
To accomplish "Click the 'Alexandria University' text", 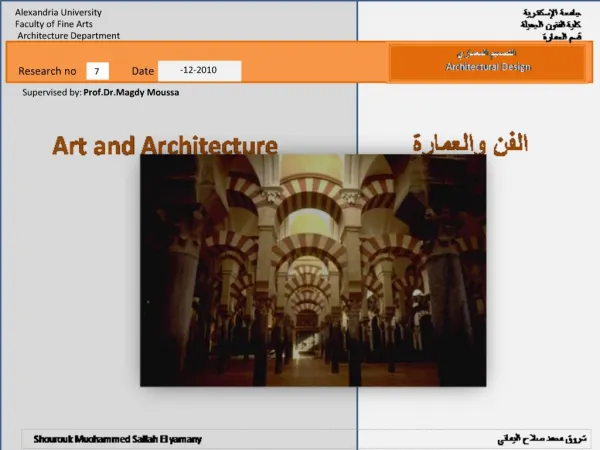I will tap(58, 12).
